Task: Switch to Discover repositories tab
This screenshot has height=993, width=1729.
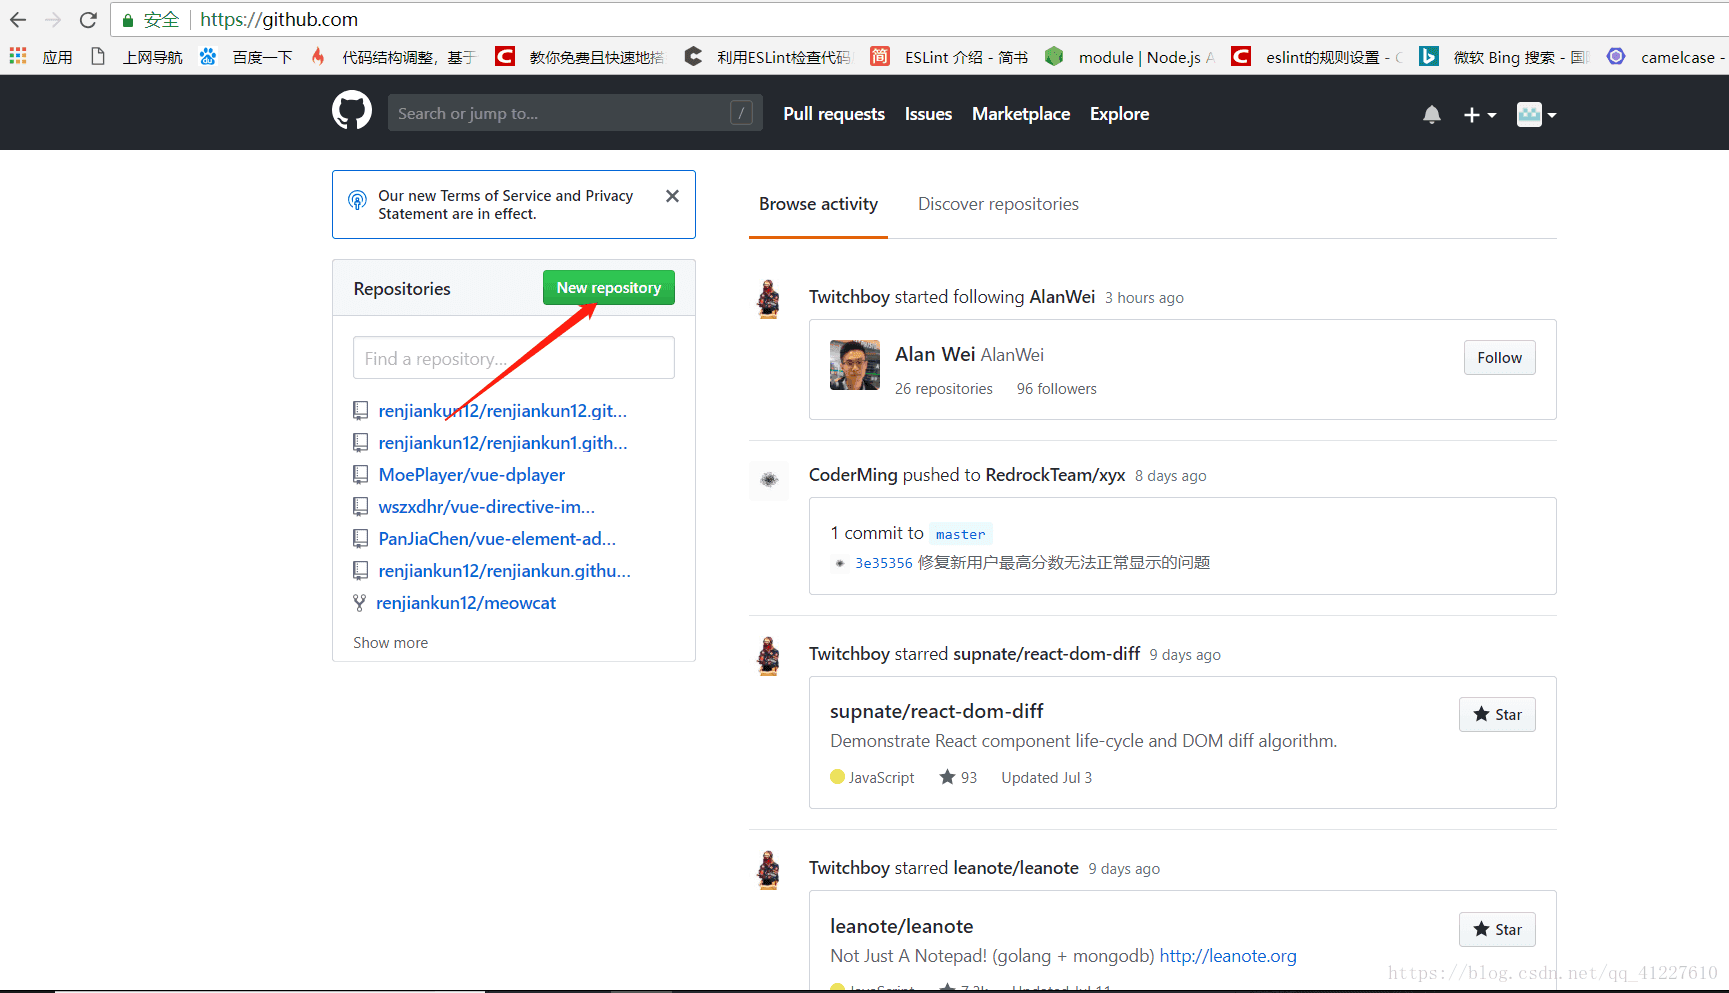Action: 998,204
